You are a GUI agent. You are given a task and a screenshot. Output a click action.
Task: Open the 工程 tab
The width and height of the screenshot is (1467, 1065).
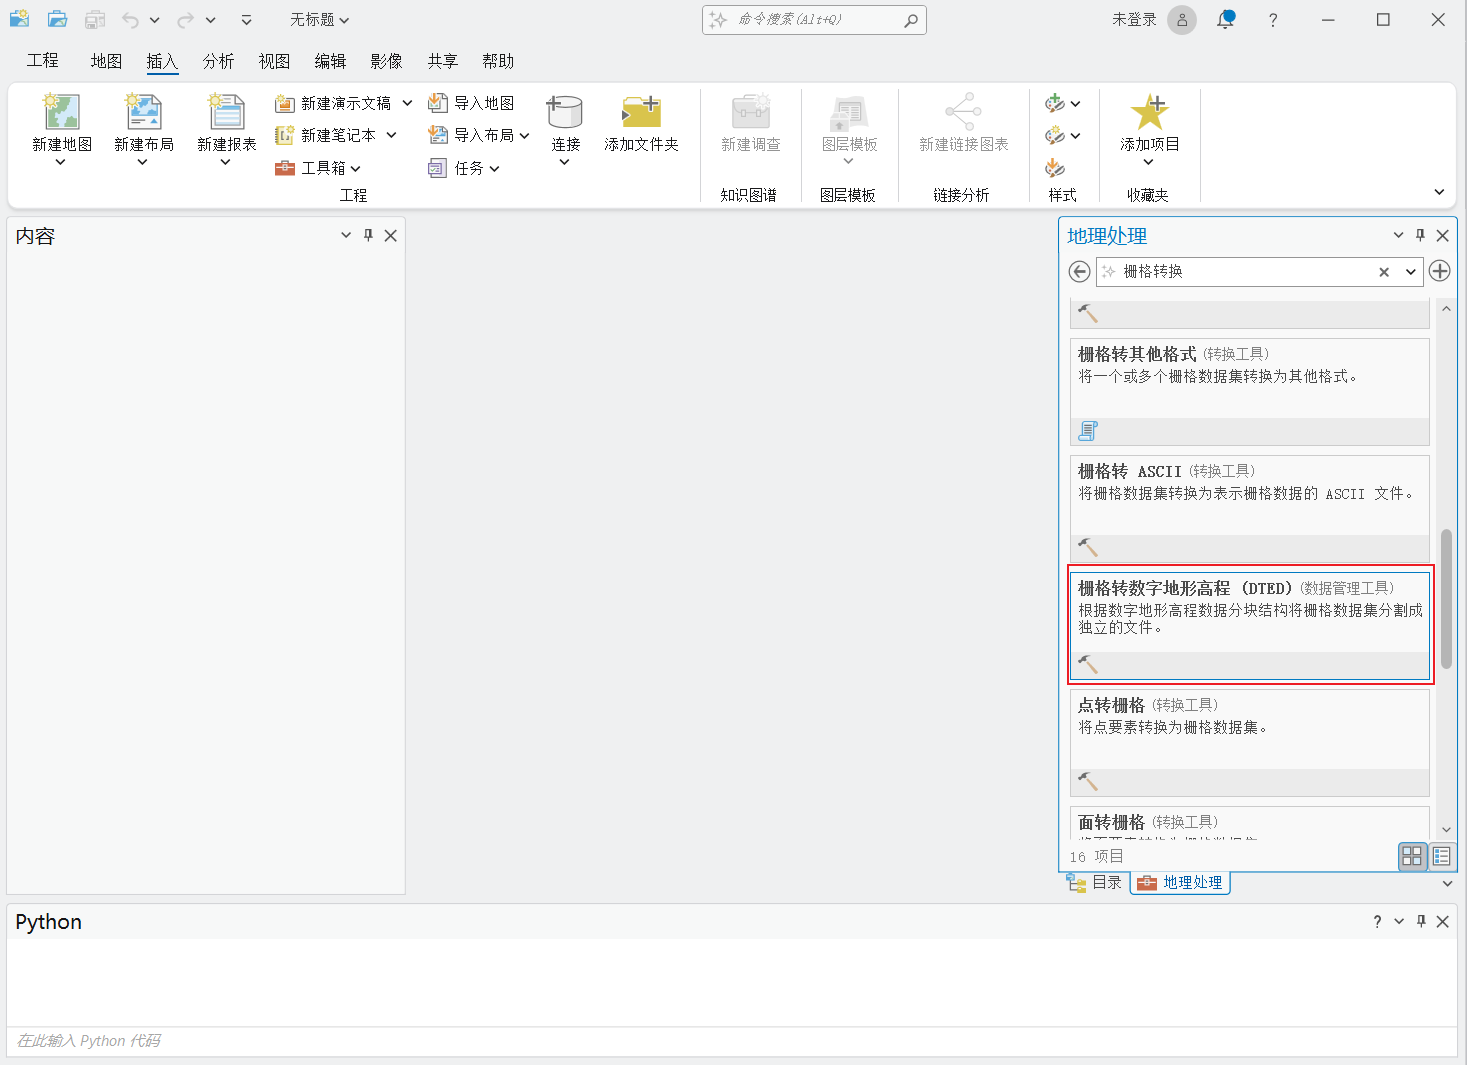43,61
